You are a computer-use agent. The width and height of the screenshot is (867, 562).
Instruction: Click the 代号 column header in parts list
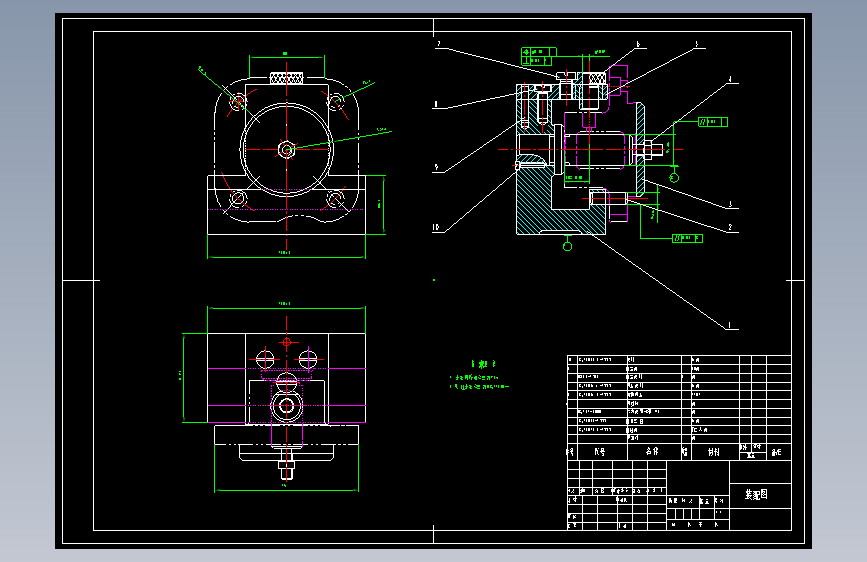[x=599, y=452]
